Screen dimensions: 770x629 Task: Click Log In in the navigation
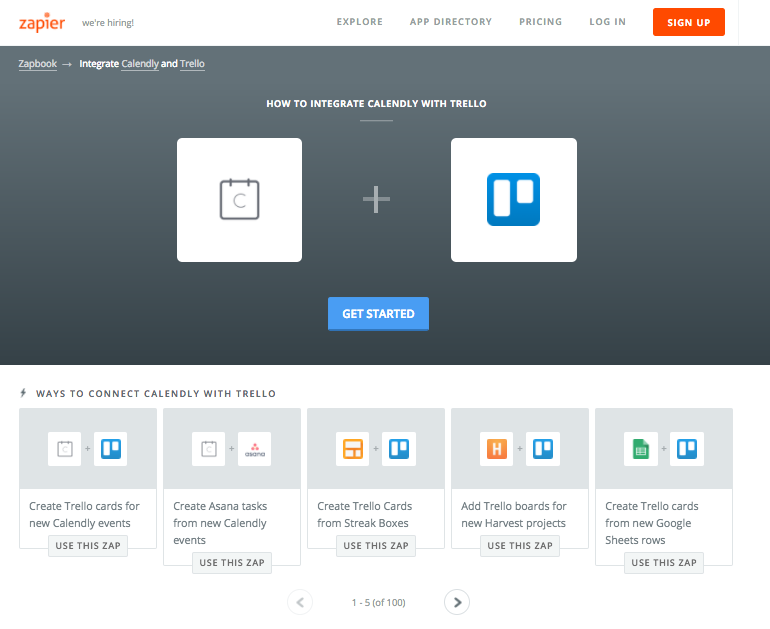[607, 22]
